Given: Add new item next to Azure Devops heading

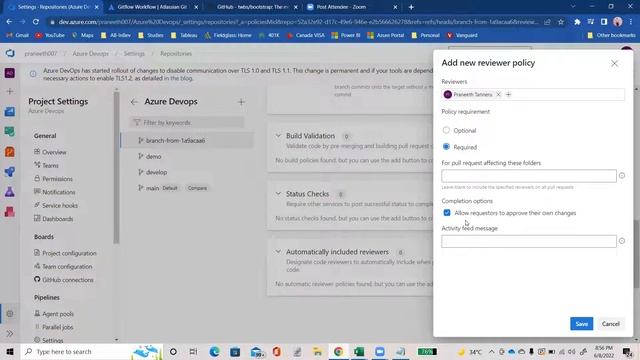Looking at the screenshot, I should (241, 102).
